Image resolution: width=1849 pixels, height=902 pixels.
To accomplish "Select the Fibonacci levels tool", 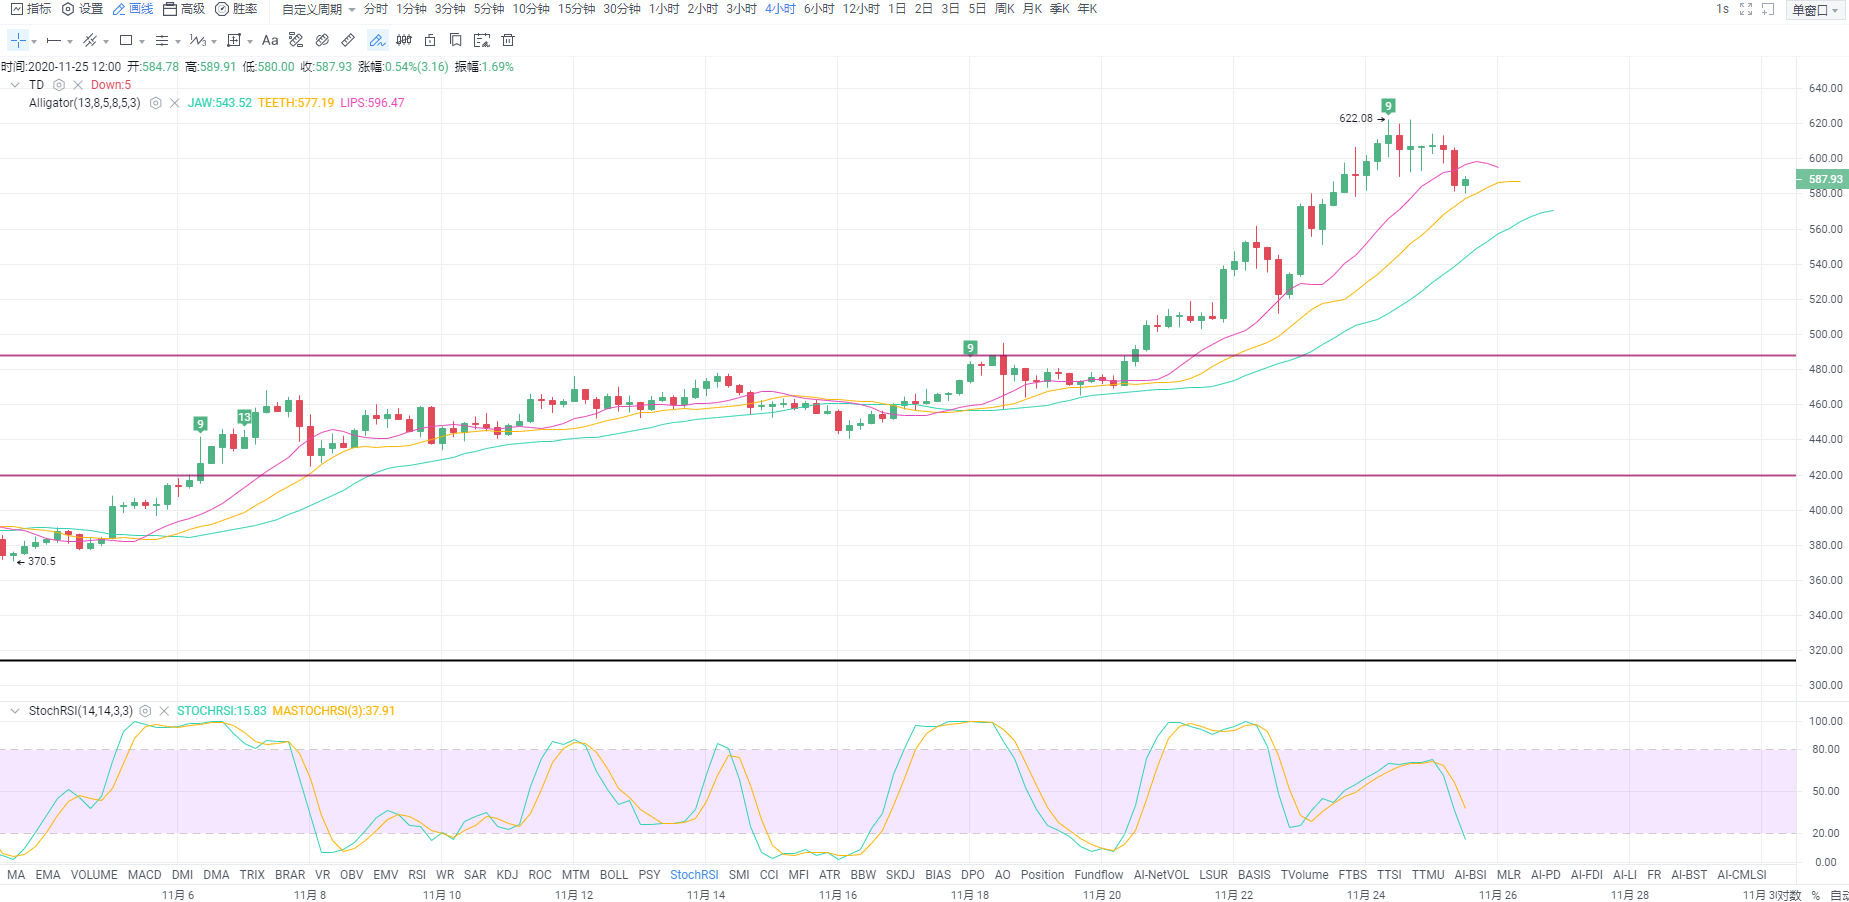I will pos(162,41).
